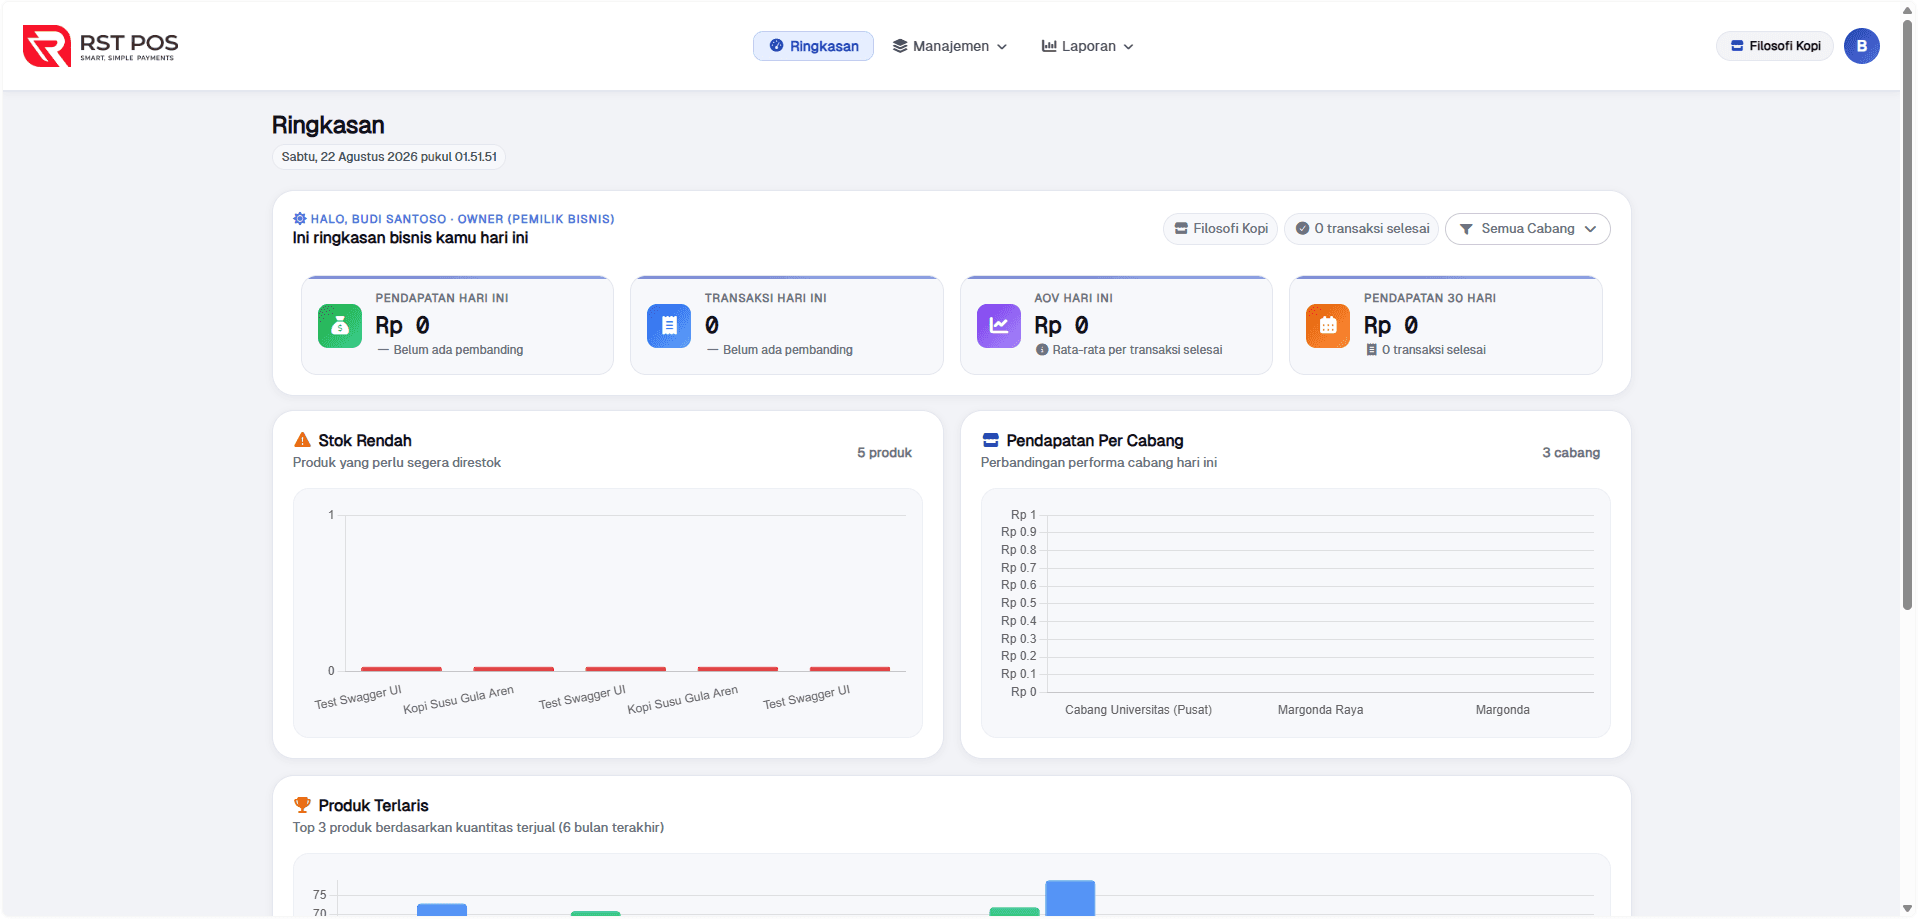The width and height of the screenshot is (1918, 919).
Task: Click the orange calendar icon for Pendapatan 30 Hari
Action: tap(1328, 326)
